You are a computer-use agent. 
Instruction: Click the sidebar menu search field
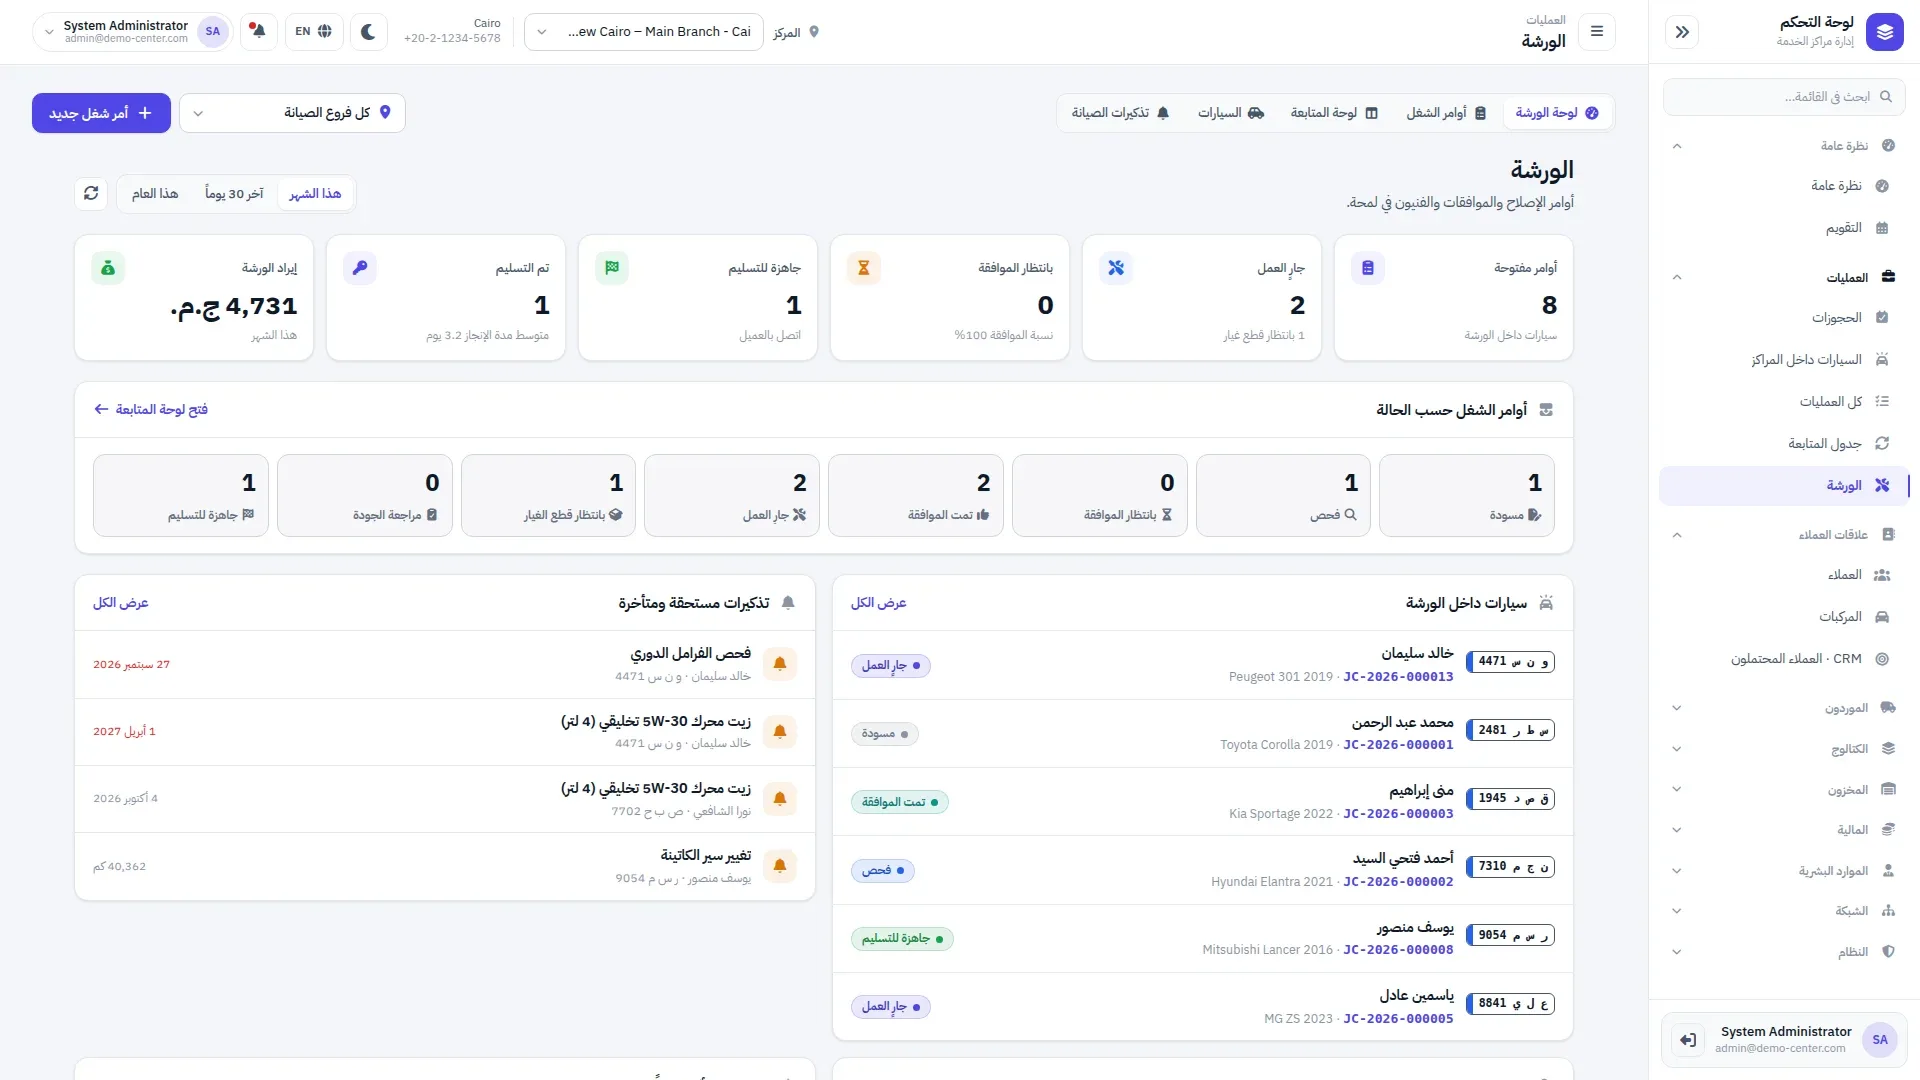tap(1783, 97)
